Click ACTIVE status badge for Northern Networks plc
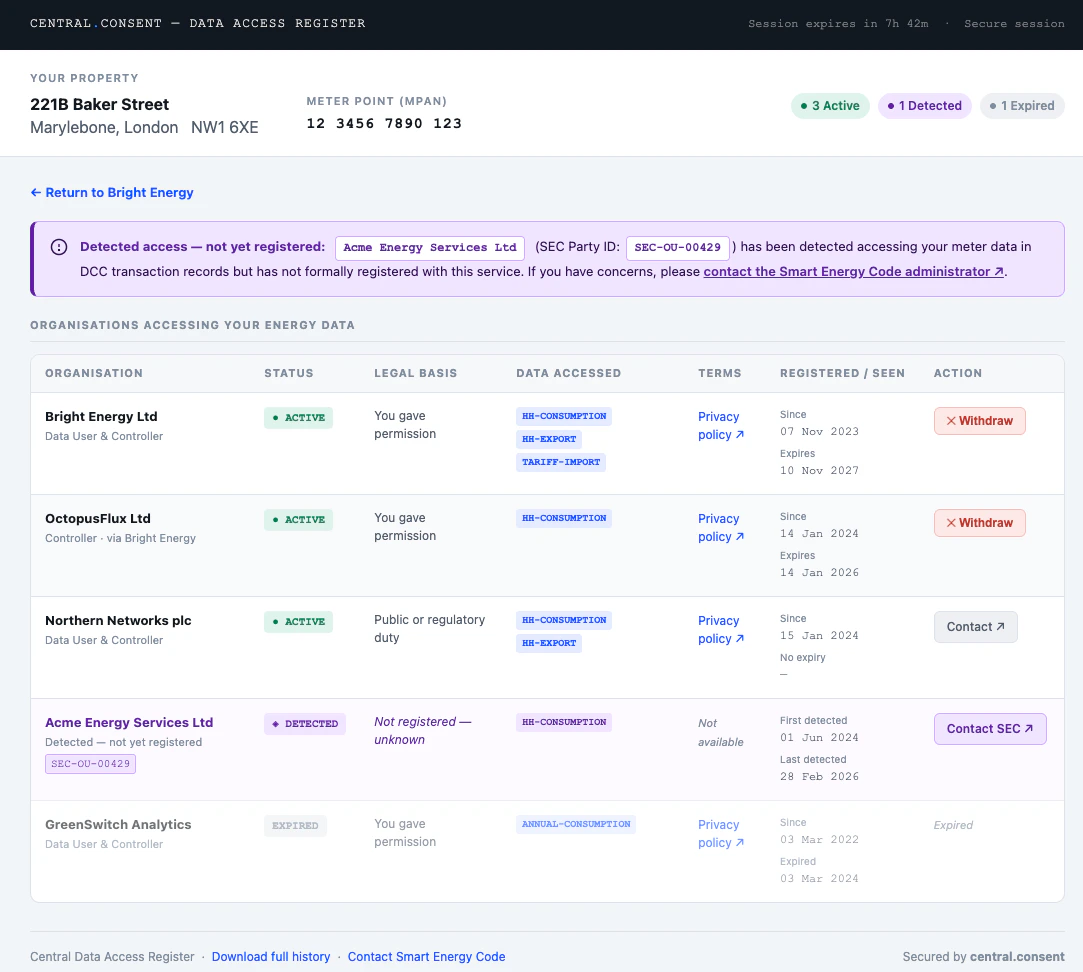This screenshot has height=972, width=1083. [298, 622]
